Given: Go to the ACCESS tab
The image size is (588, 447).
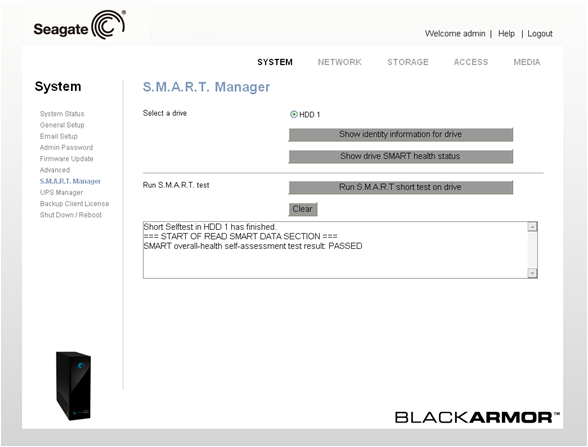Looking at the screenshot, I should point(471,62).
